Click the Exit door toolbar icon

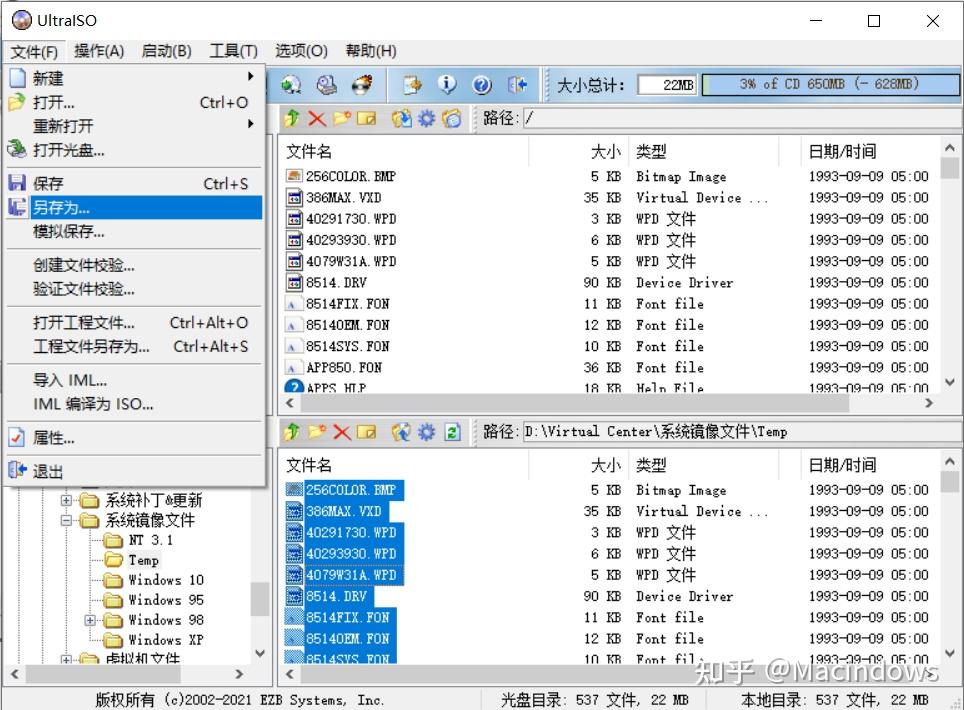point(517,84)
